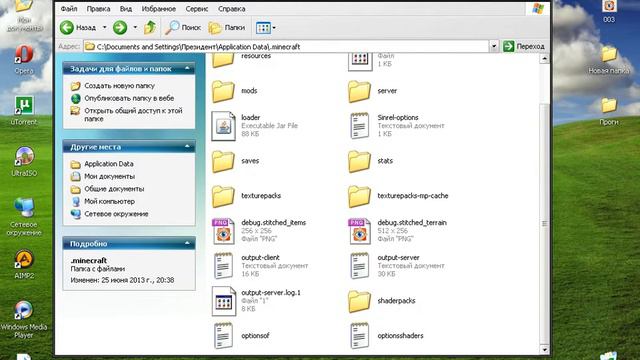
Task: Select the optionsof text file icon
Action: click(x=223, y=336)
